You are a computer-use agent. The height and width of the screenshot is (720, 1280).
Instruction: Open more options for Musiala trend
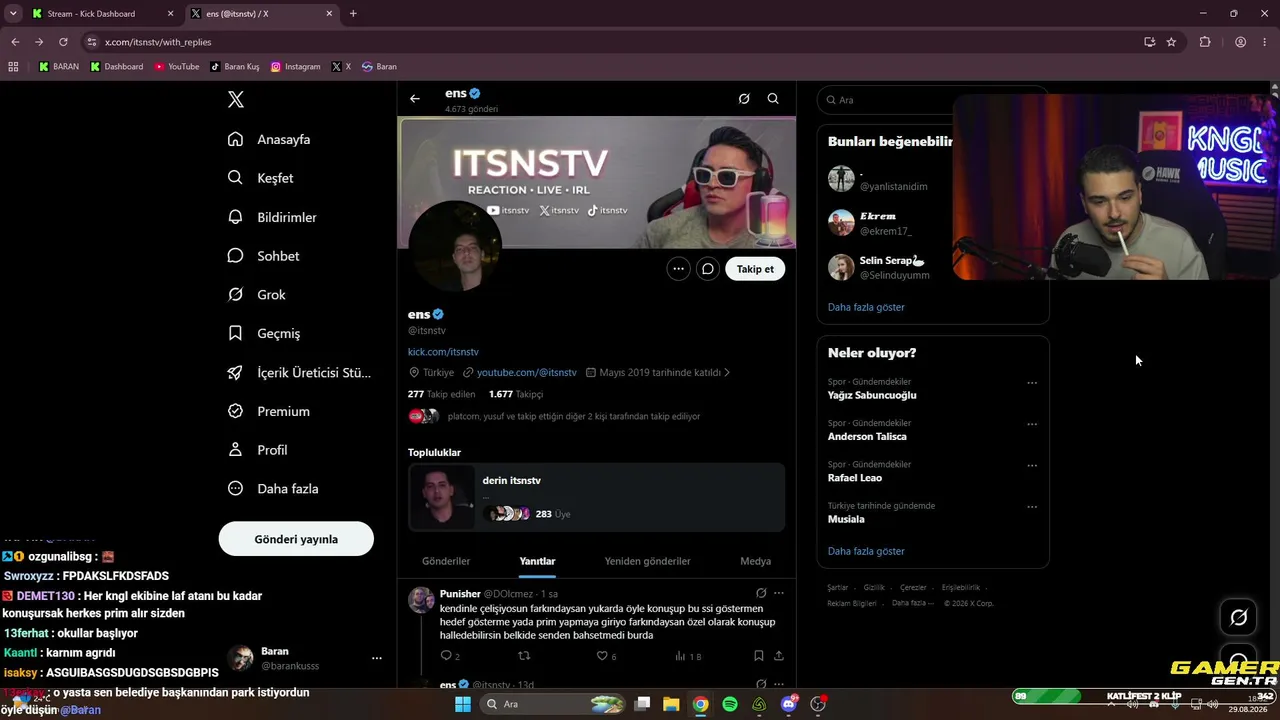click(x=1032, y=507)
